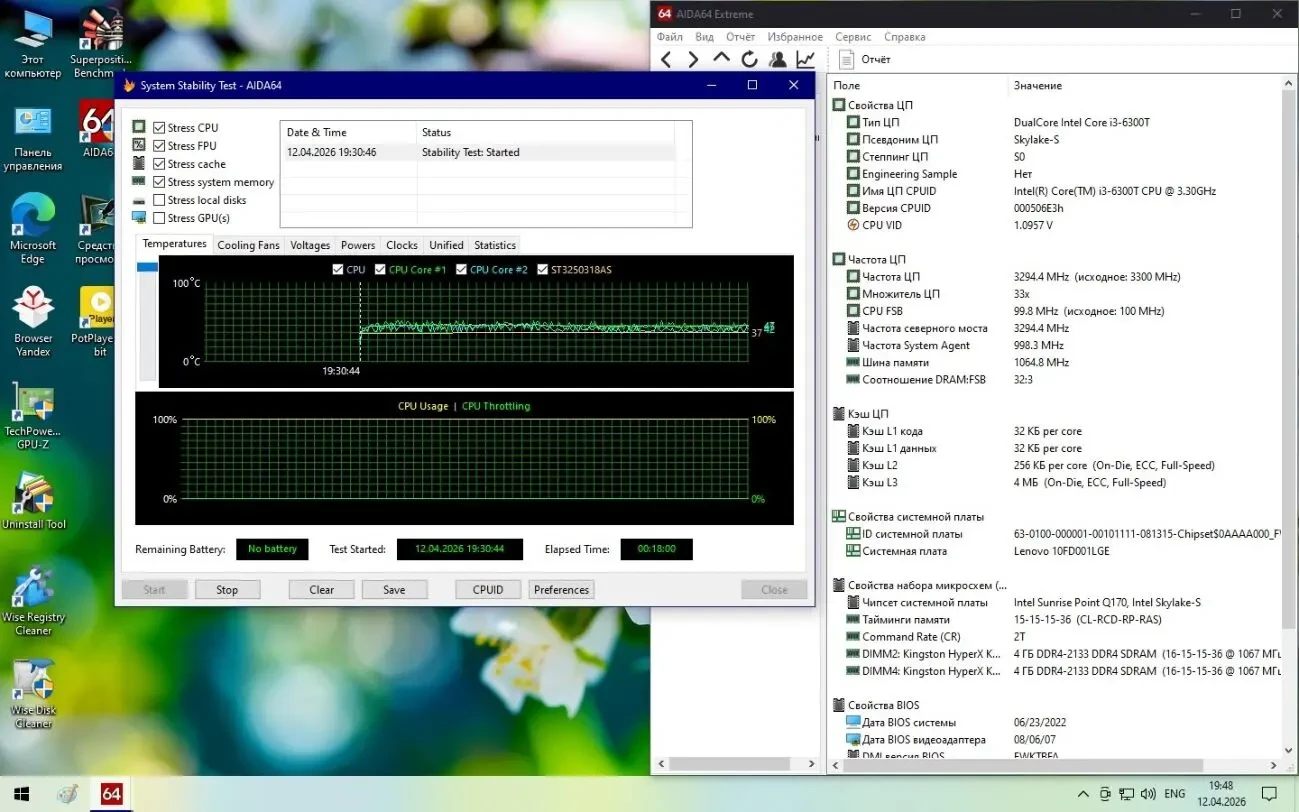Click the Stress GPU(s) graphics icon

tap(137, 217)
